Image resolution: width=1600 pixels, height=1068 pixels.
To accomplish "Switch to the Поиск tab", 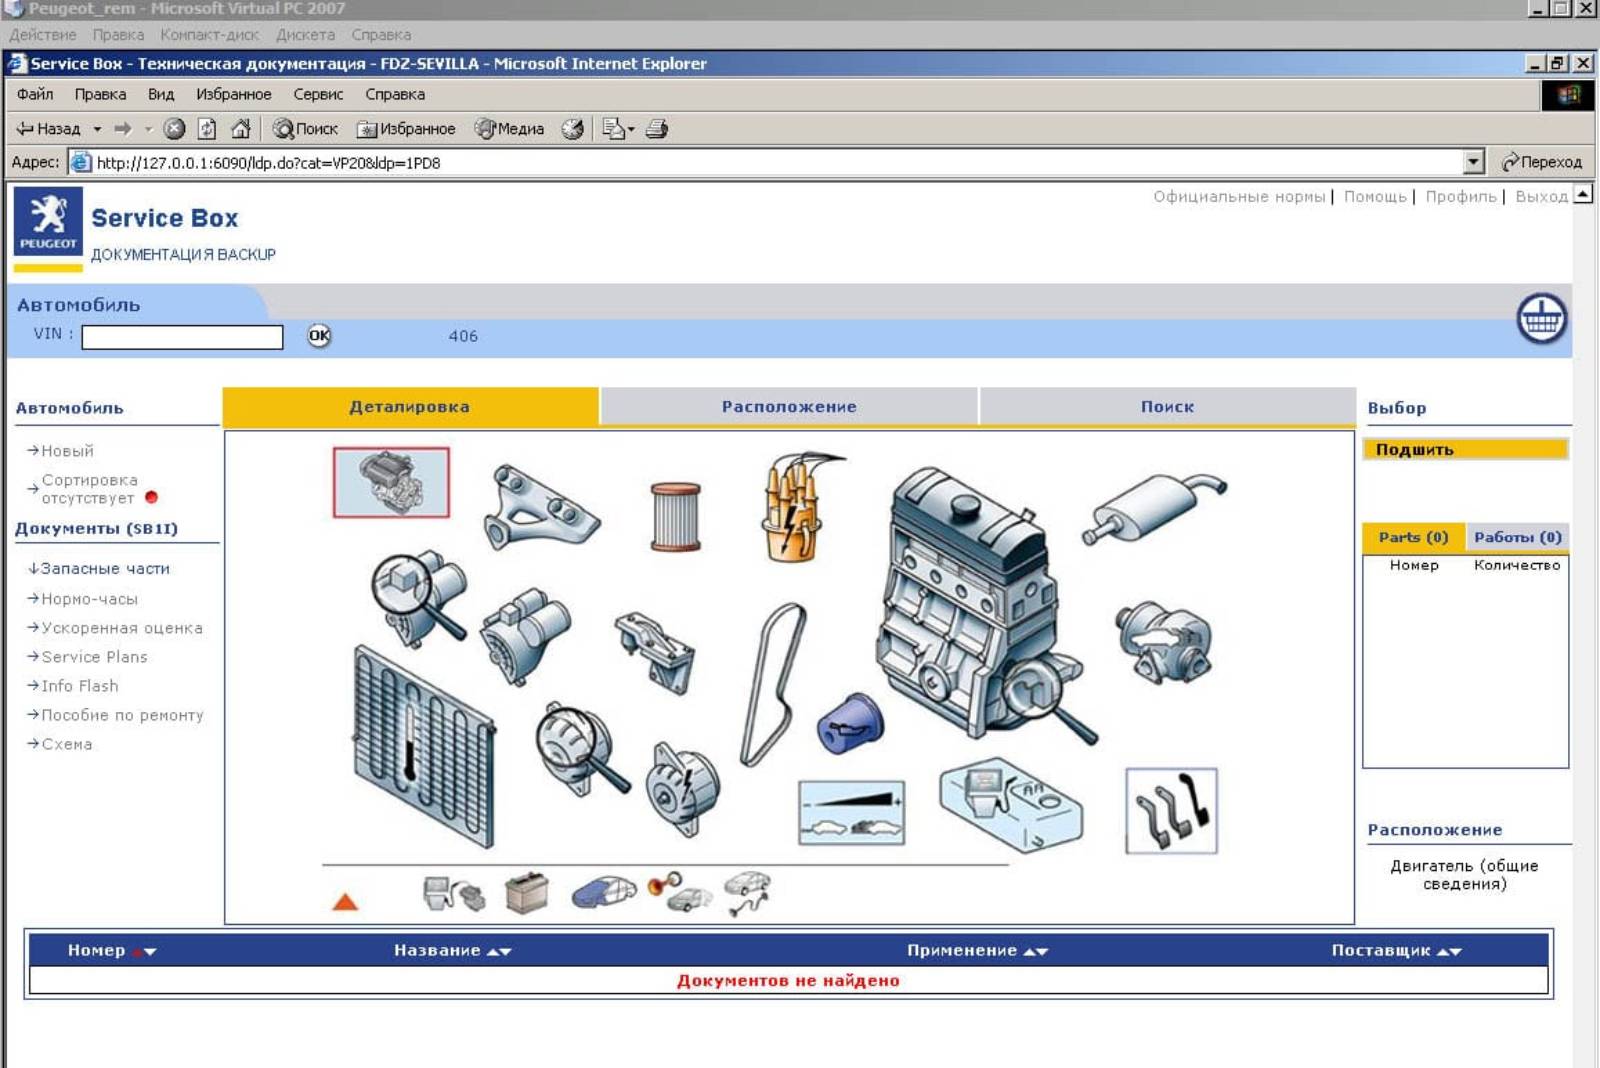I will [1167, 407].
